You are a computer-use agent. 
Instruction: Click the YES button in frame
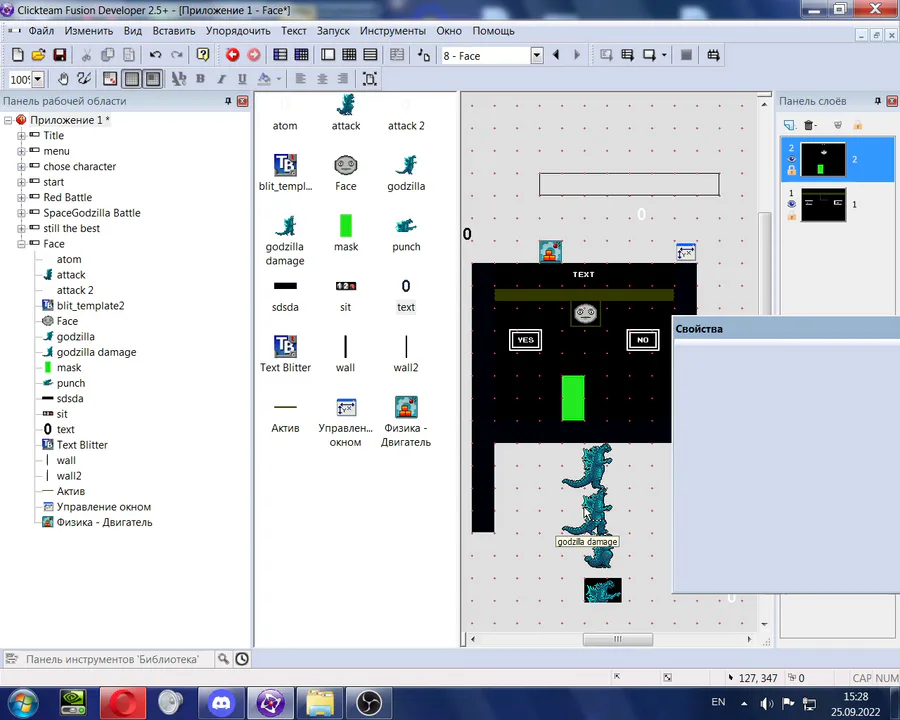(525, 340)
